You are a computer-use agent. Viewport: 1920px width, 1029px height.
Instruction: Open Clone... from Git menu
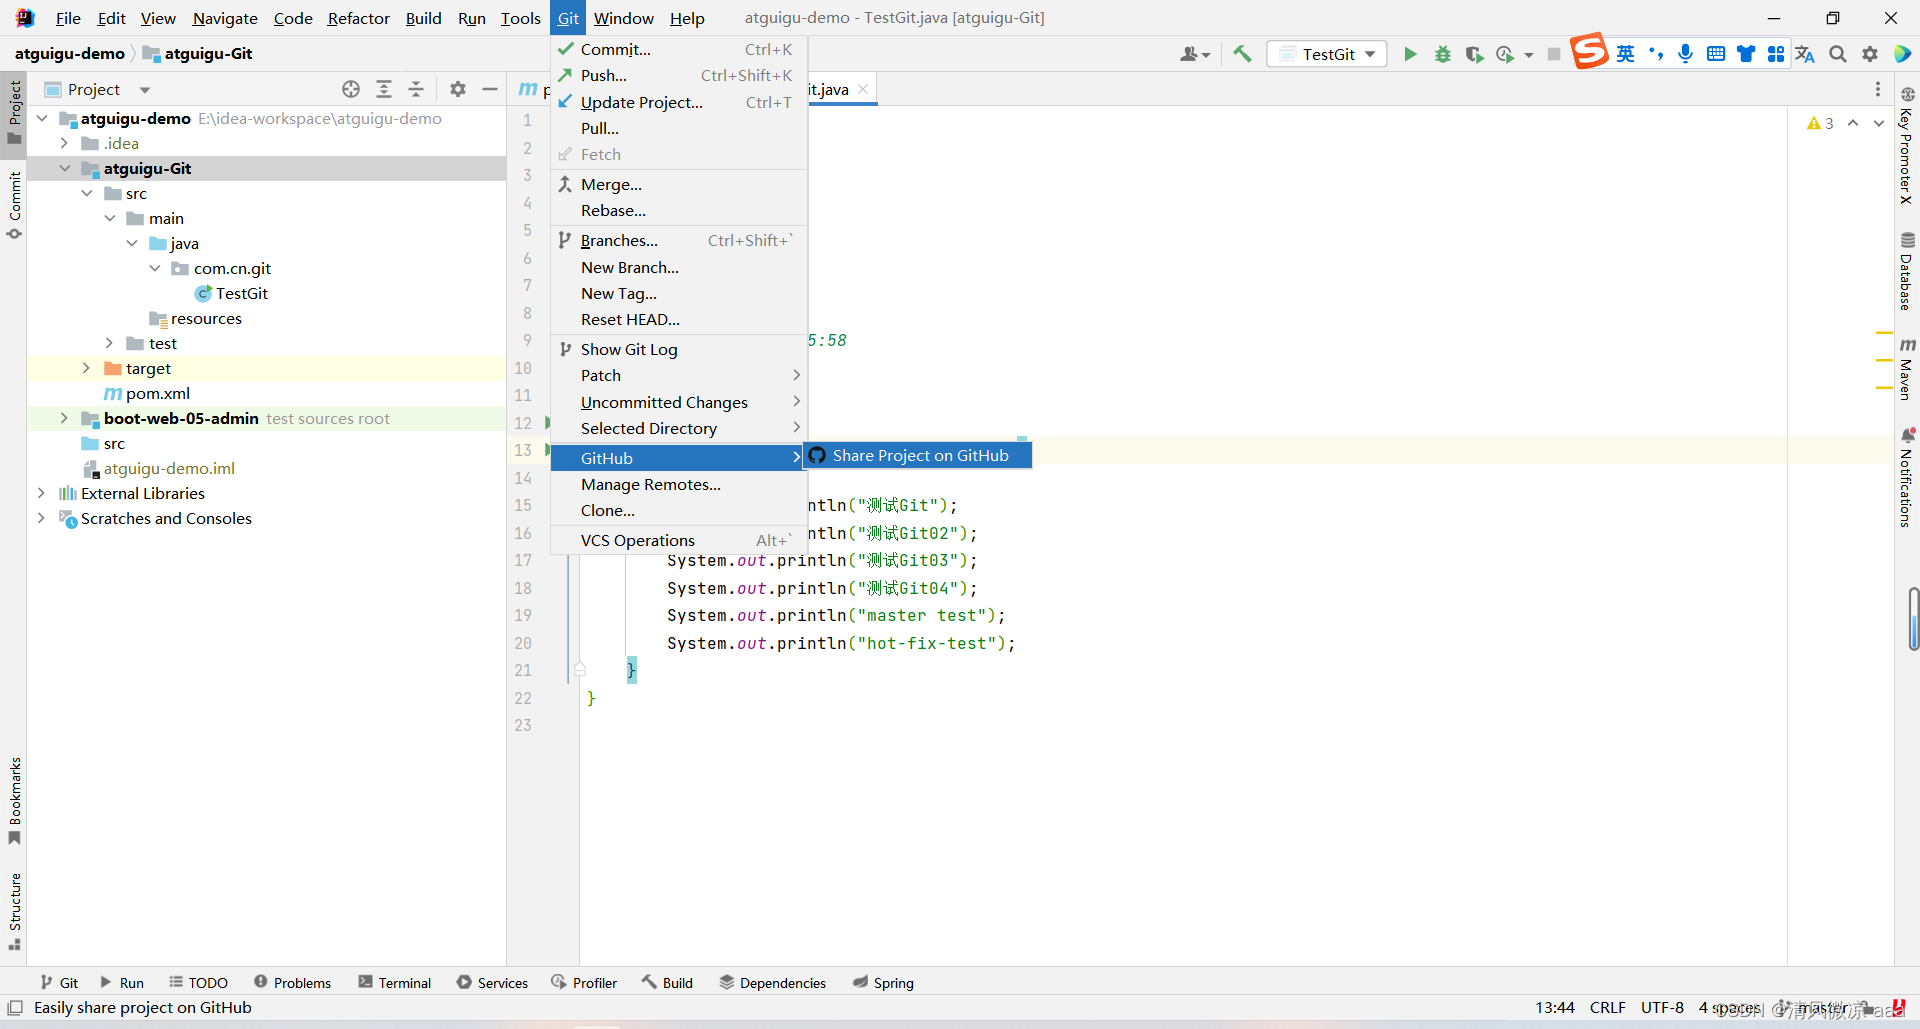pyautogui.click(x=679, y=510)
